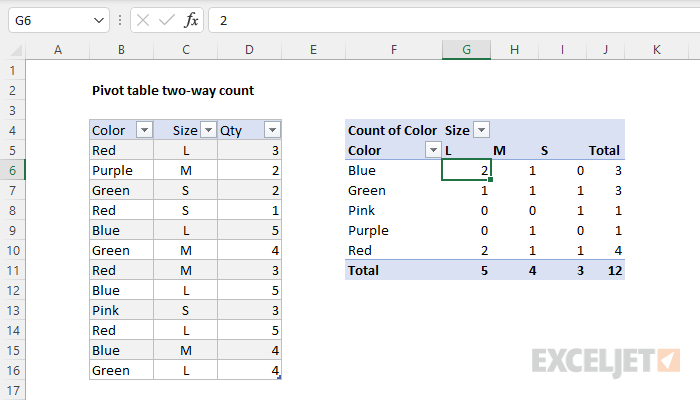Open the source table Size filter dropdown
Image resolution: width=700 pixels, height=400 pixels.
(208, 130)
